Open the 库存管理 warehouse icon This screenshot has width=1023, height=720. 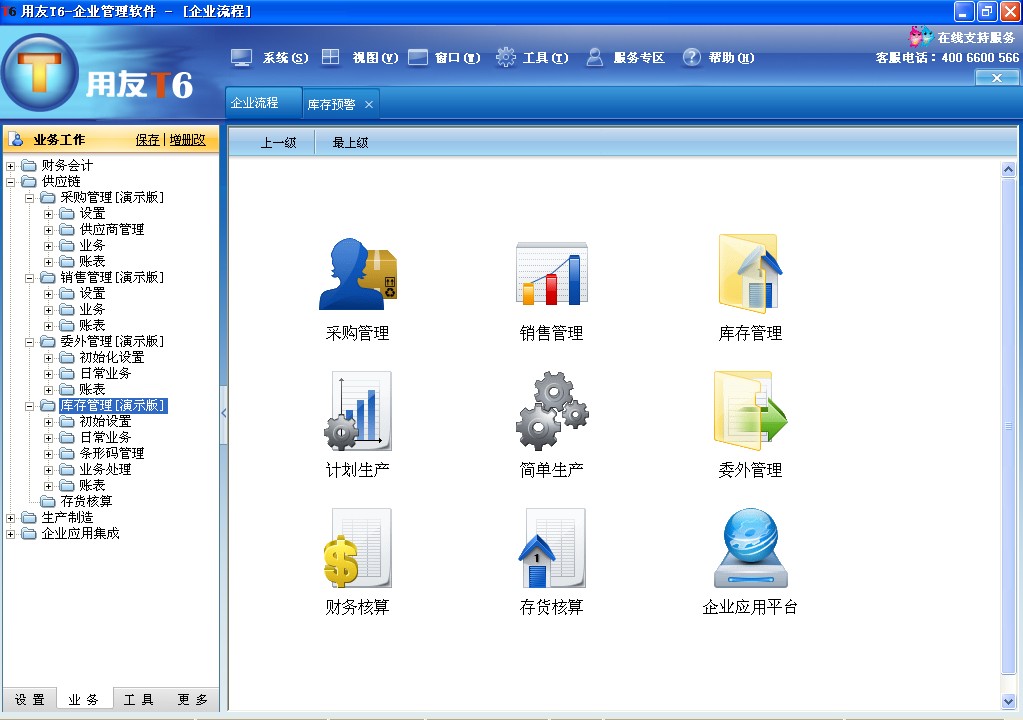pyautogui.click(x=750, y=274)
